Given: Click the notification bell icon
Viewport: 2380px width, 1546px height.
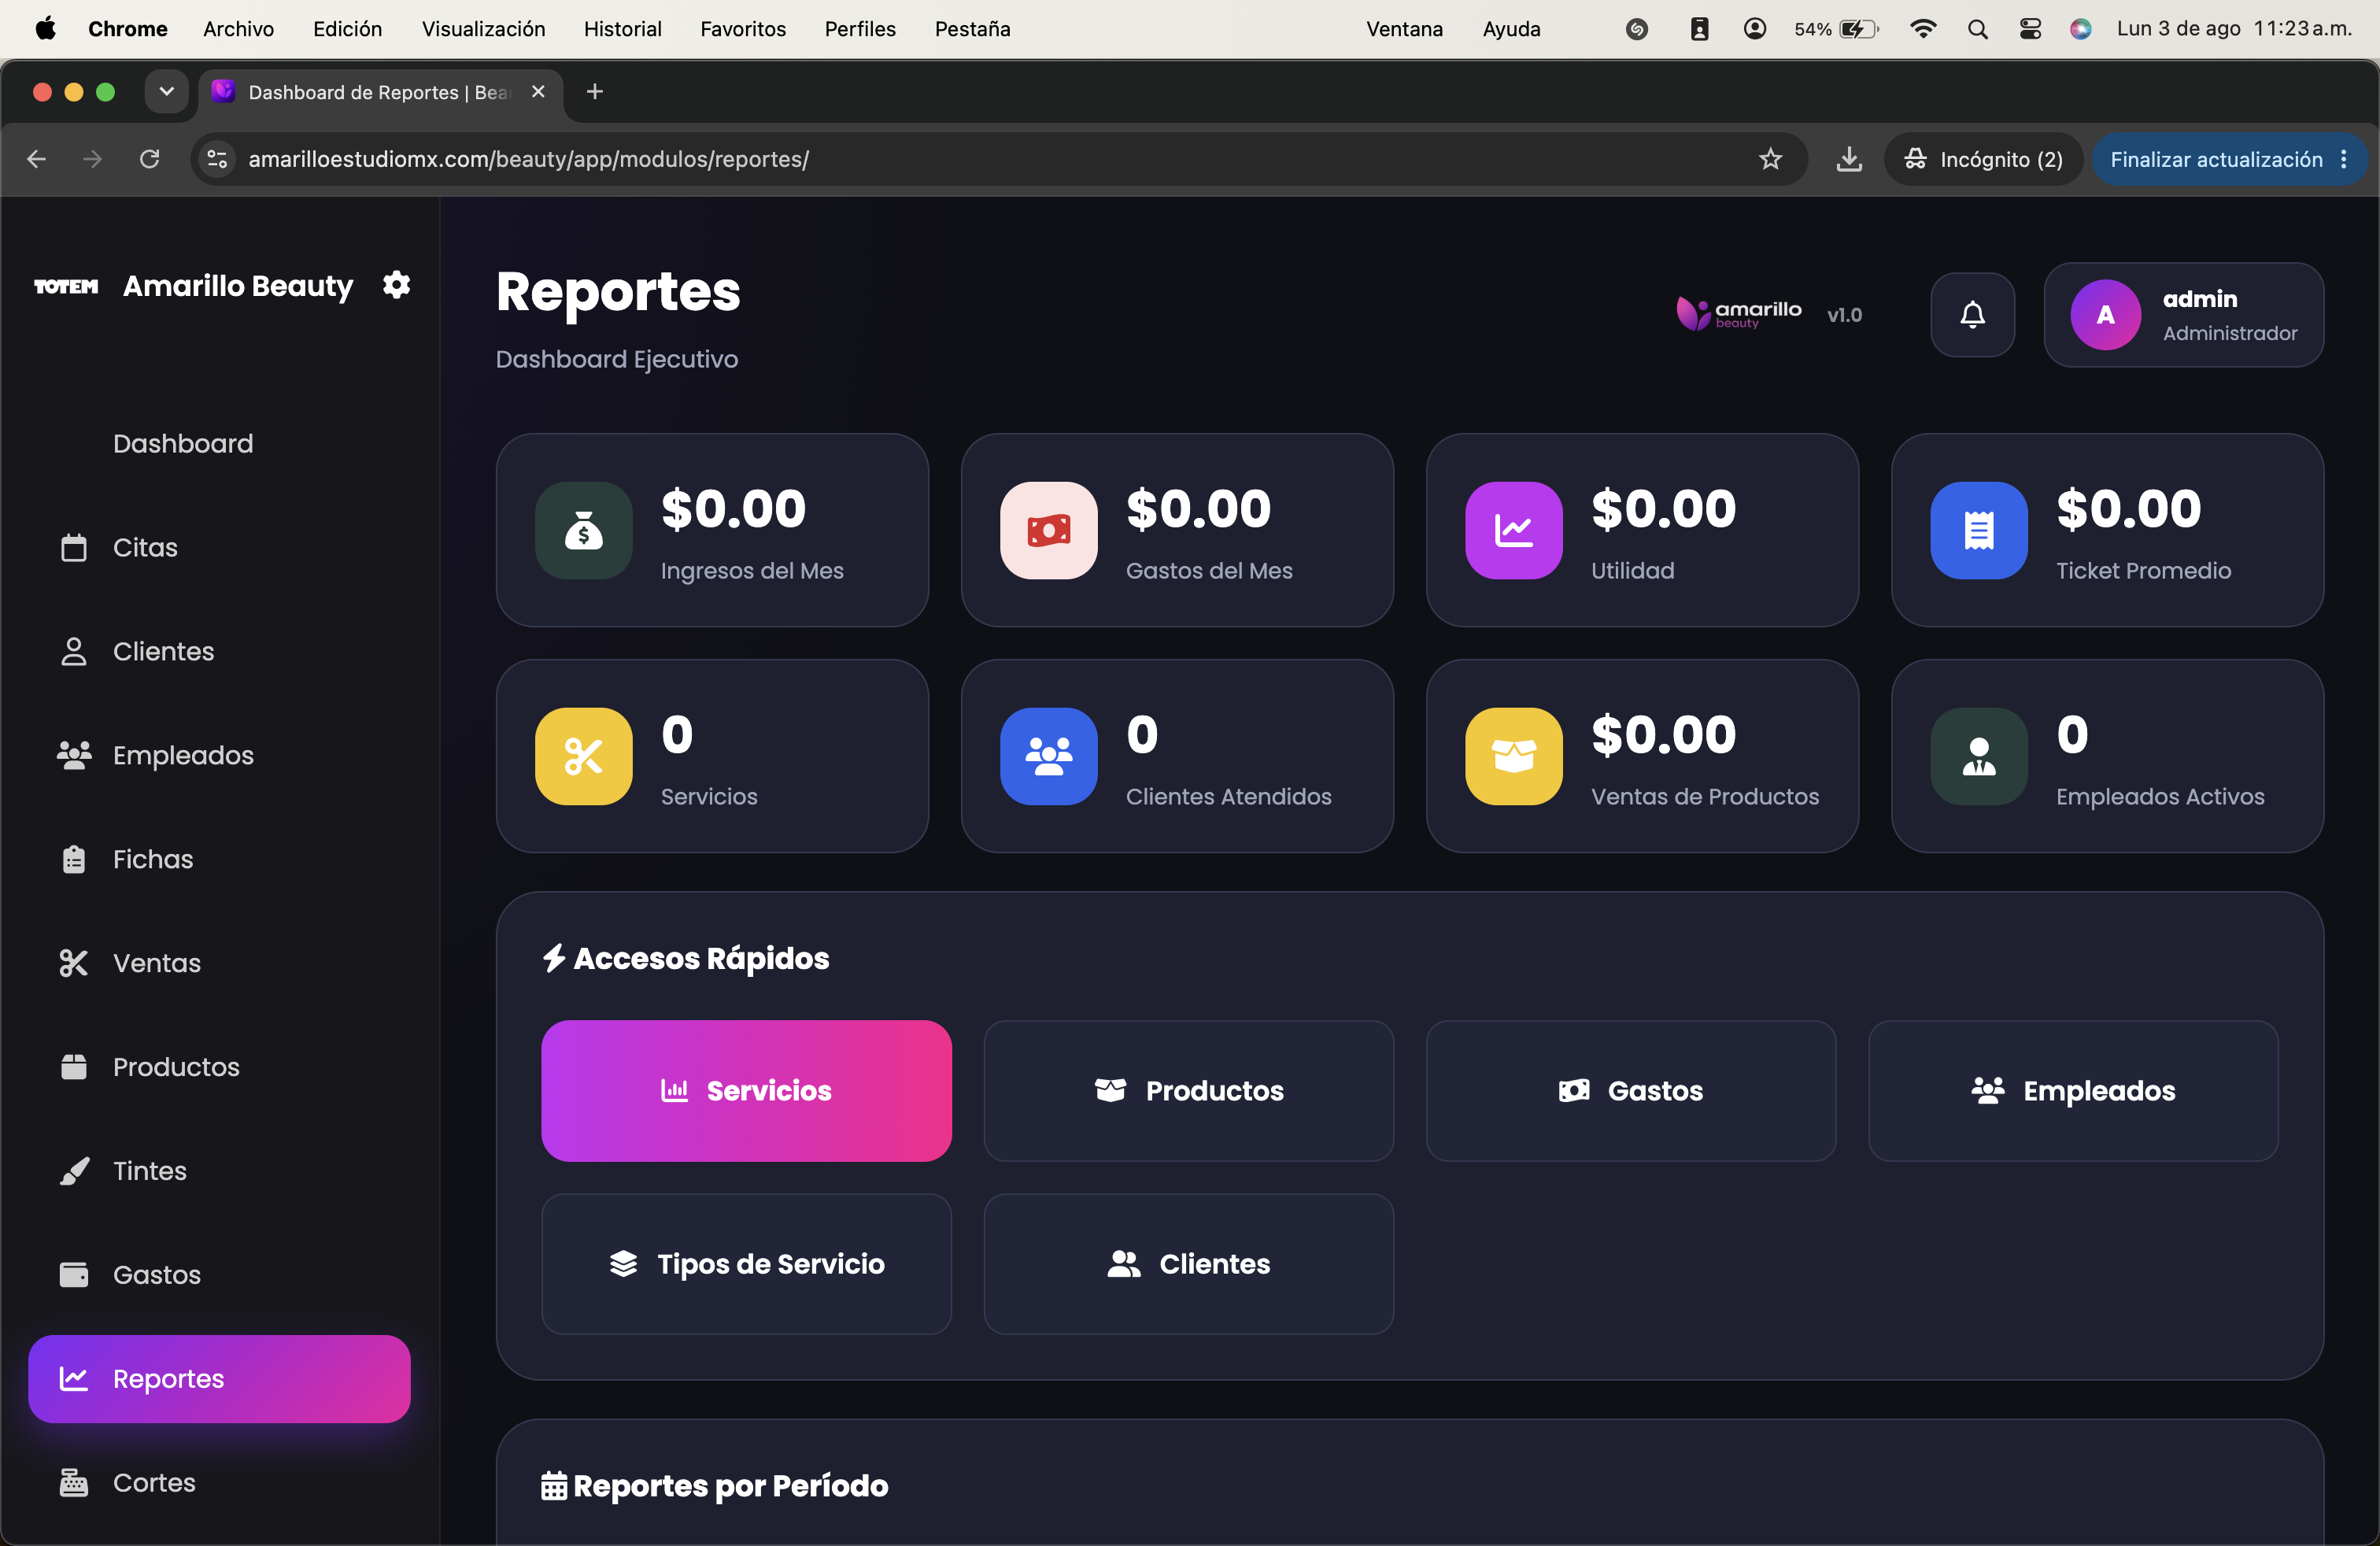Looking at the screenshot, I should coord(1972,315).
